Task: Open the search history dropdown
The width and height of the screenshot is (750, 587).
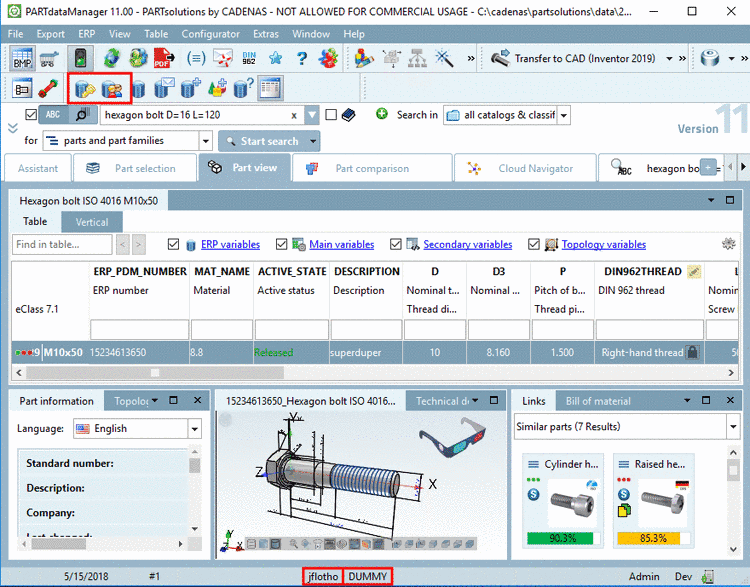Action: tap(312, 115)
